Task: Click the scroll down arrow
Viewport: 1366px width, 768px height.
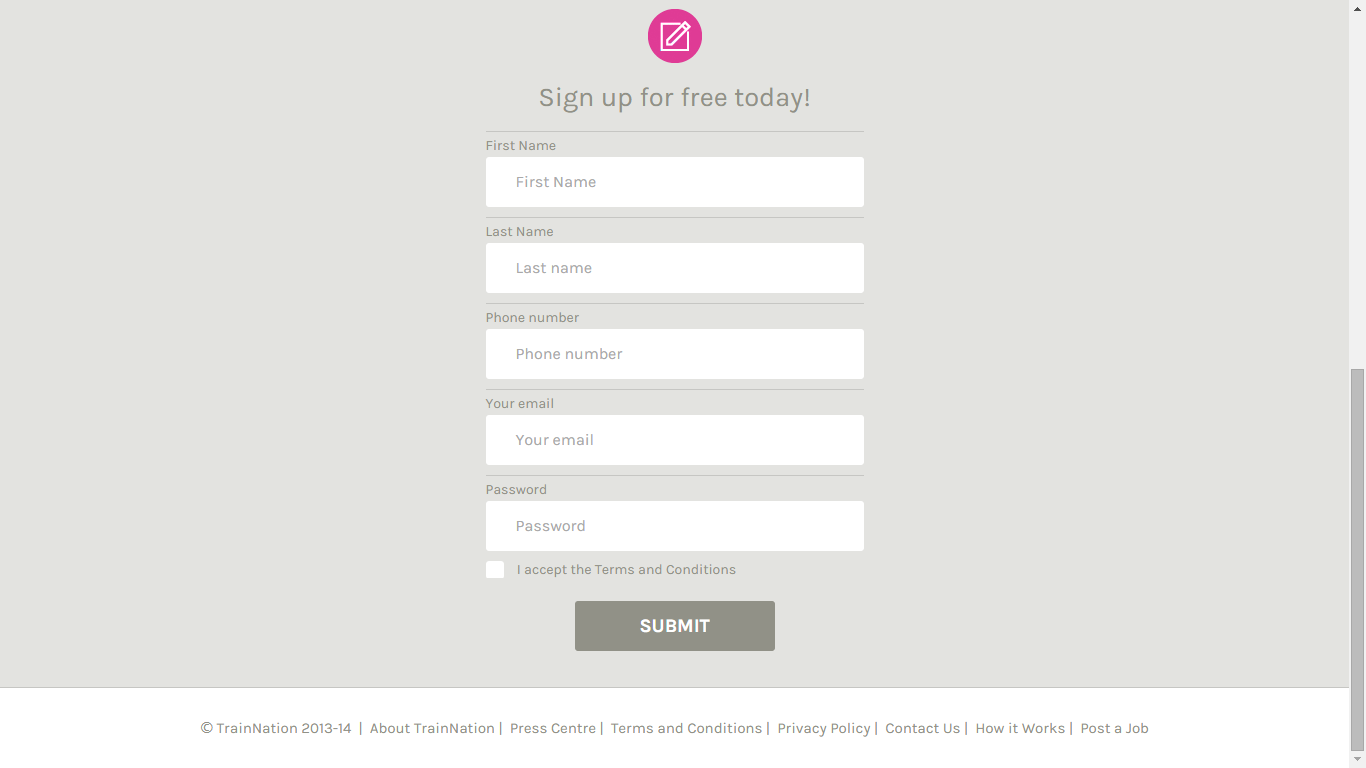Action: 1357,760
